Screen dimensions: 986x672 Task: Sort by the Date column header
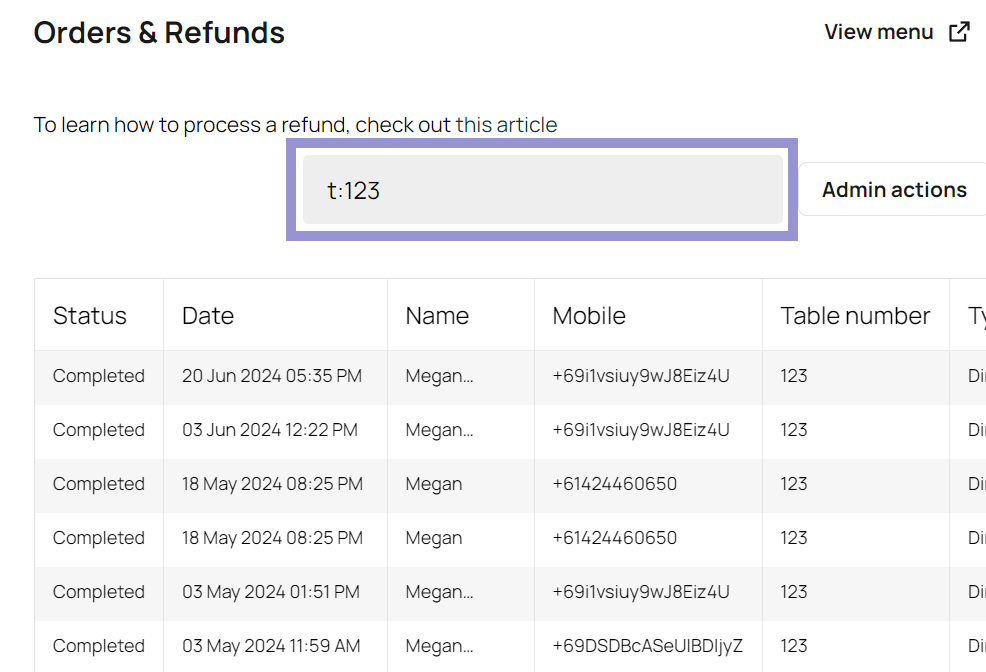click(208, 316)
